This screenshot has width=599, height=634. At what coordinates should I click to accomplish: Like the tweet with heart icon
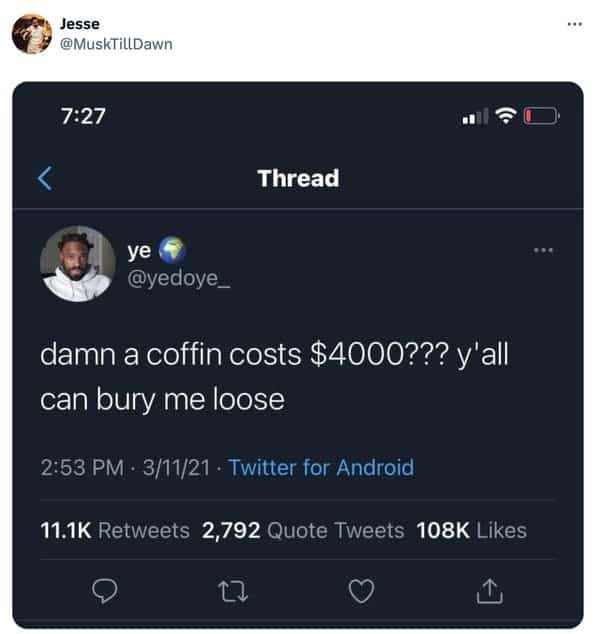[x=361, y=591]
